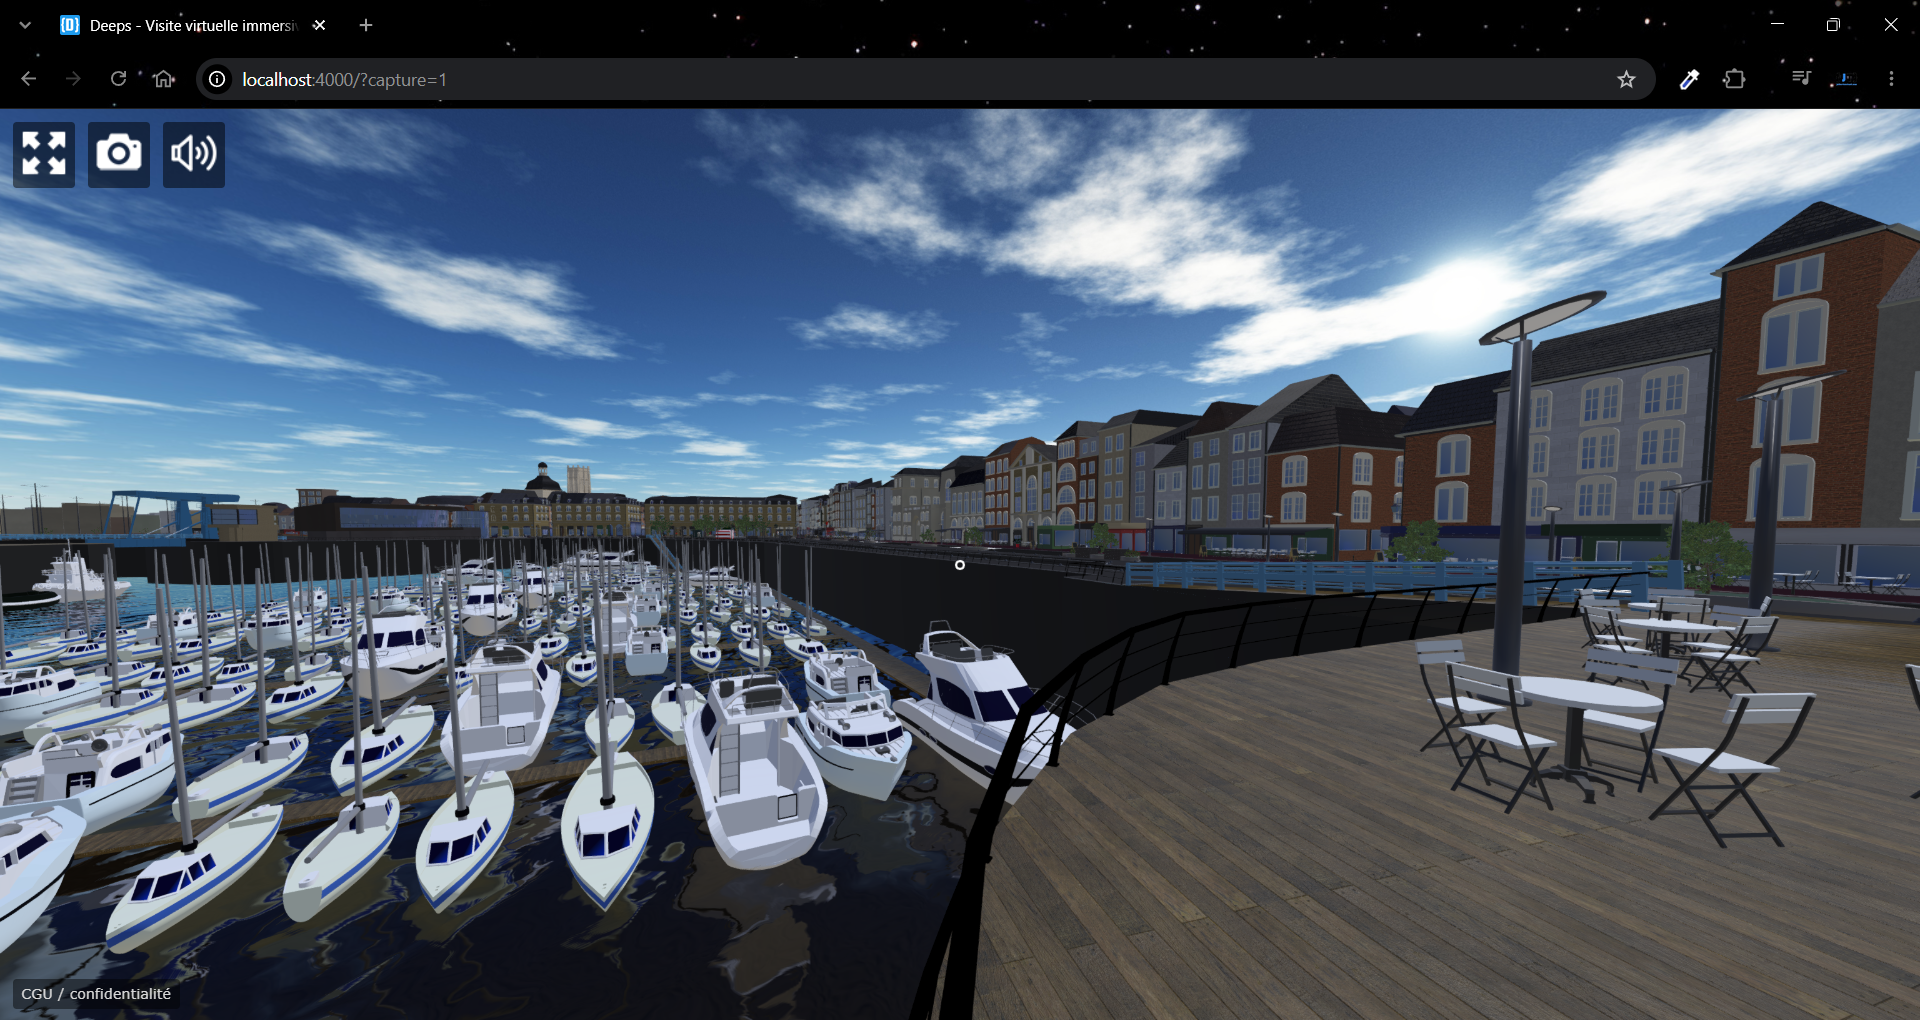1920x1020 pixels.
Task: Open the tab search dropdown arrow
Action: pos(25,25)
